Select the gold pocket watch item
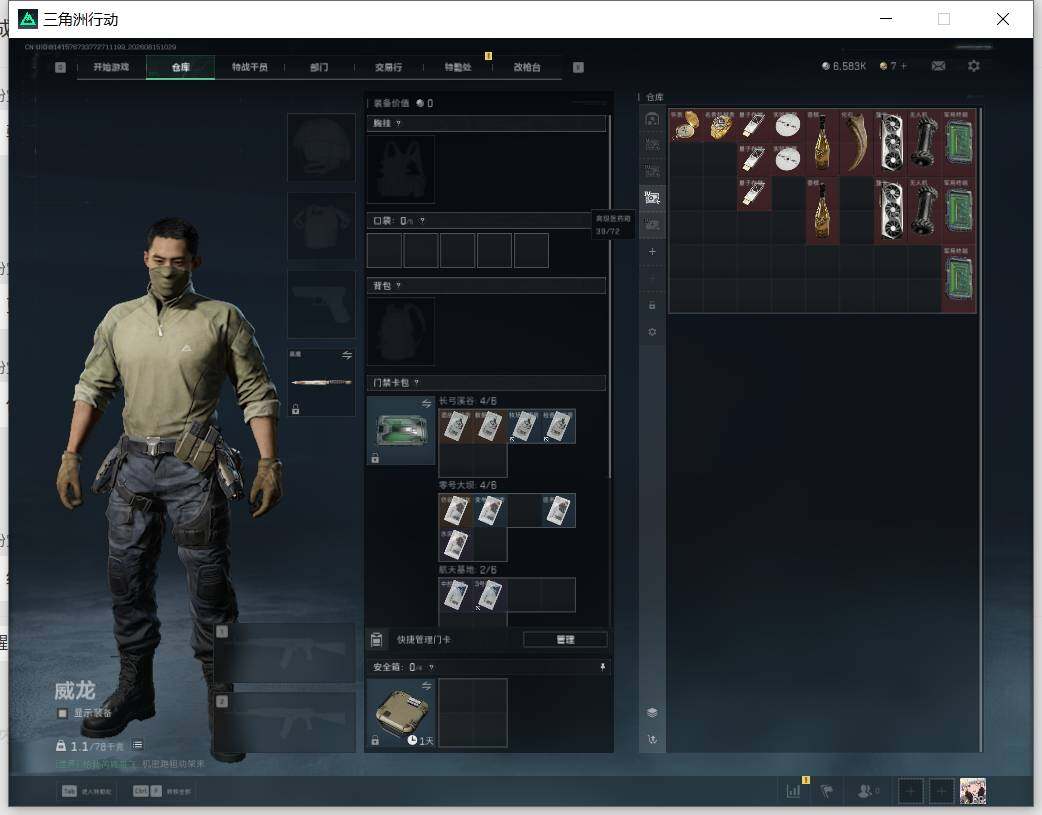1042x815 pixels. 686,125
